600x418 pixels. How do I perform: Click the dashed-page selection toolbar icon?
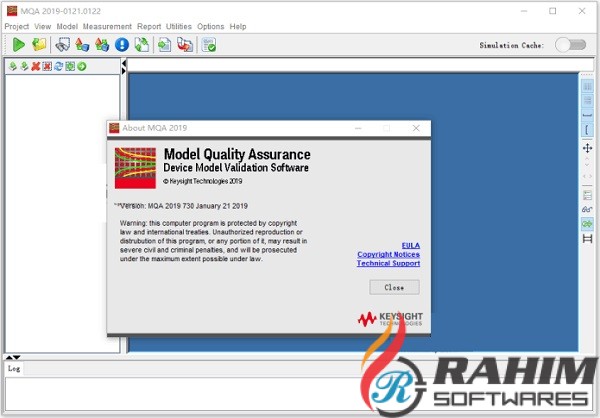[62, 45]
